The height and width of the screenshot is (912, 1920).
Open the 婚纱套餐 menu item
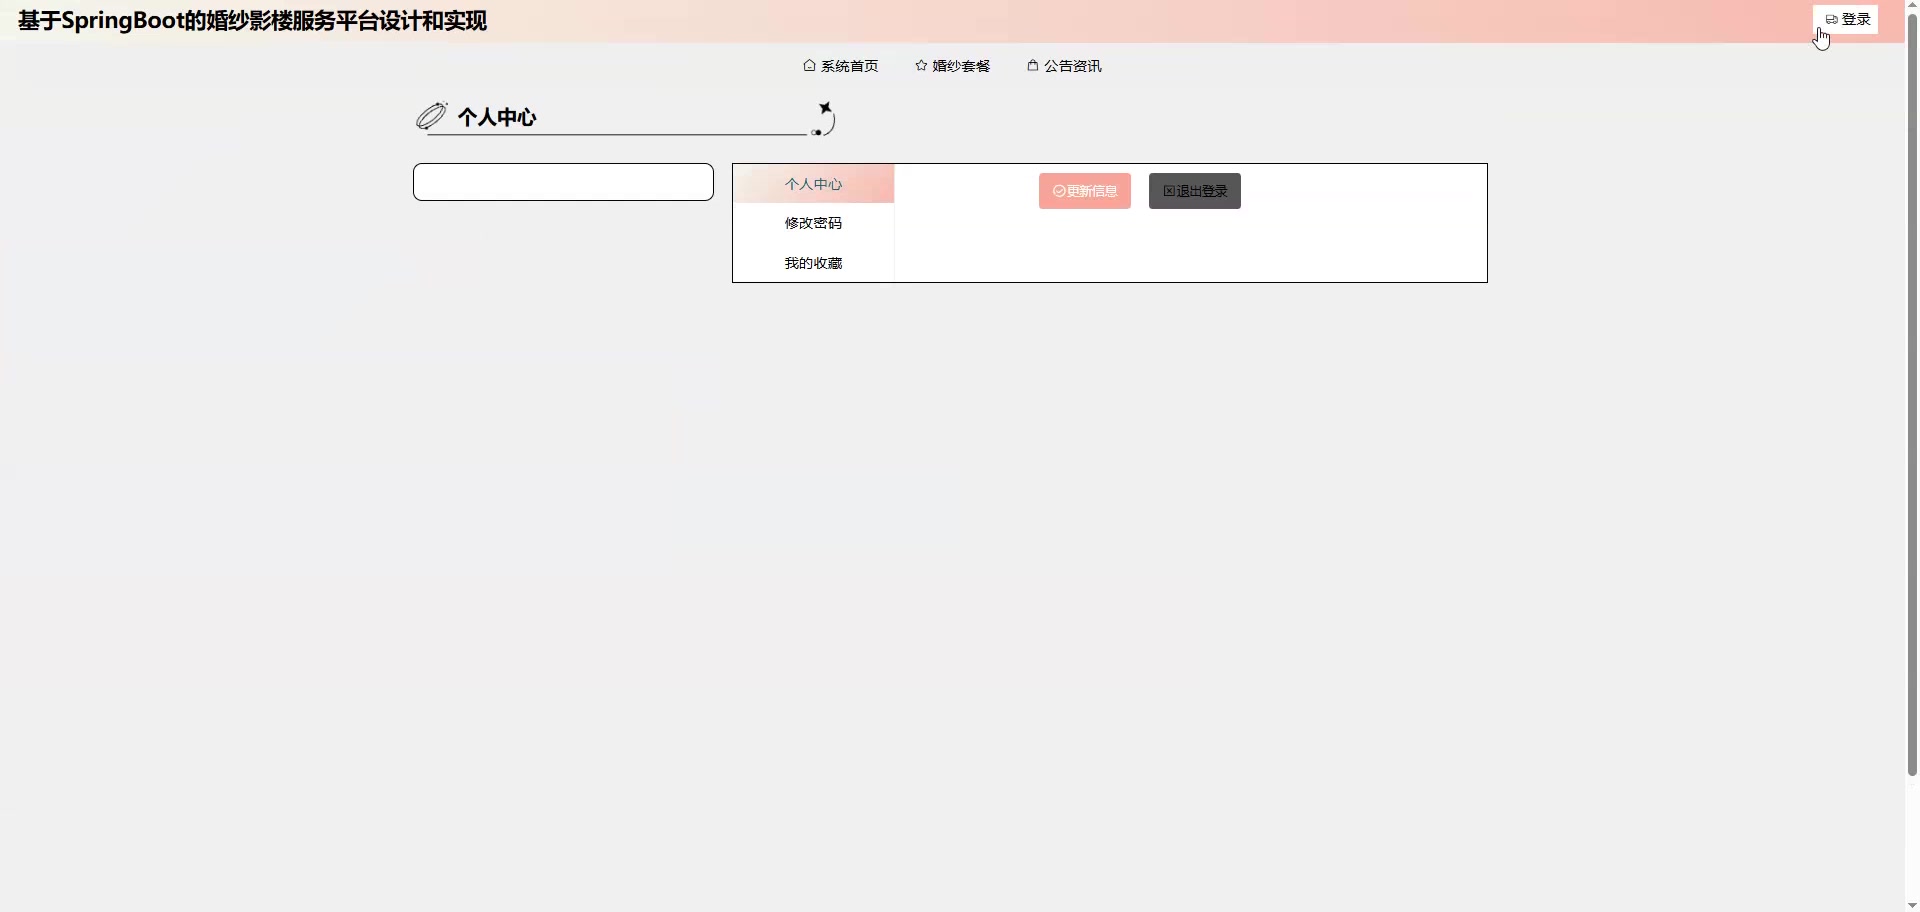960,65
